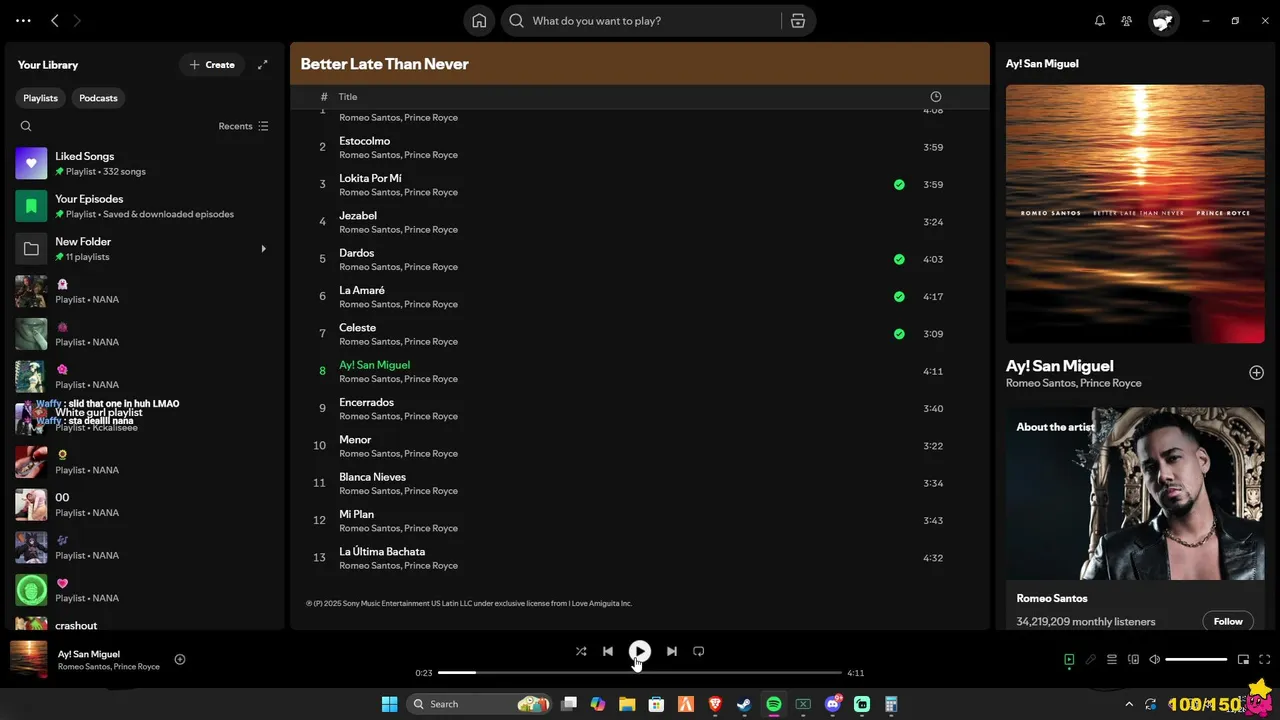
Task: Open album cover thumbnail in player bar
Action: coord(29,660)
